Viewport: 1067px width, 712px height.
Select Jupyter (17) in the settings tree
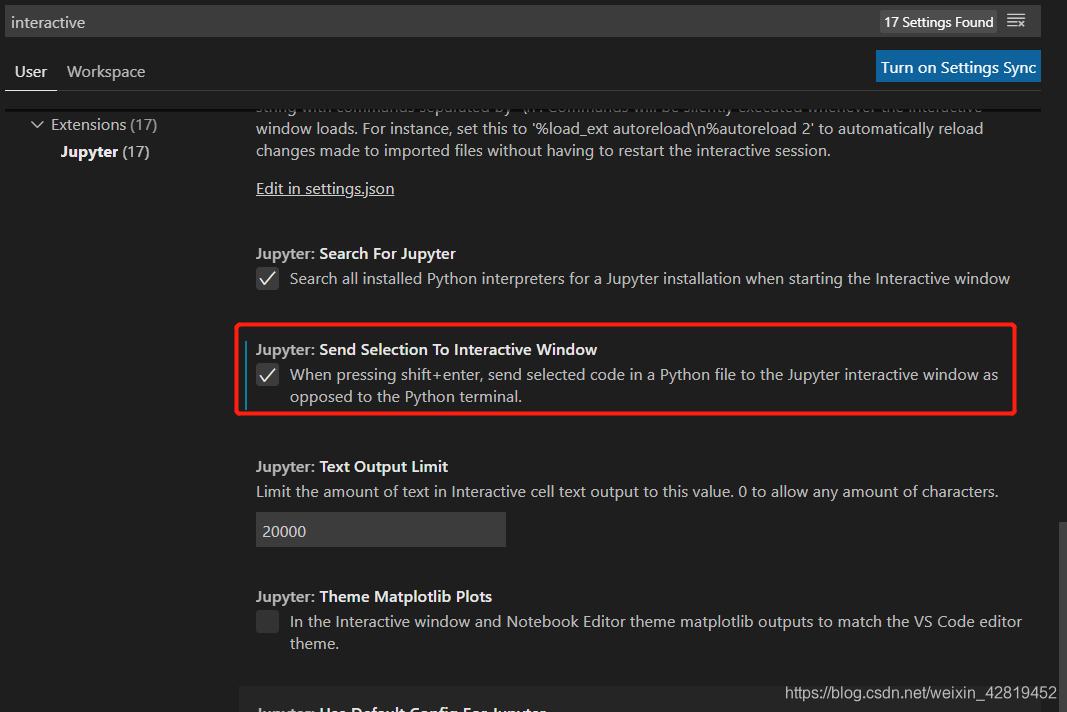click(x=105, y=151)
